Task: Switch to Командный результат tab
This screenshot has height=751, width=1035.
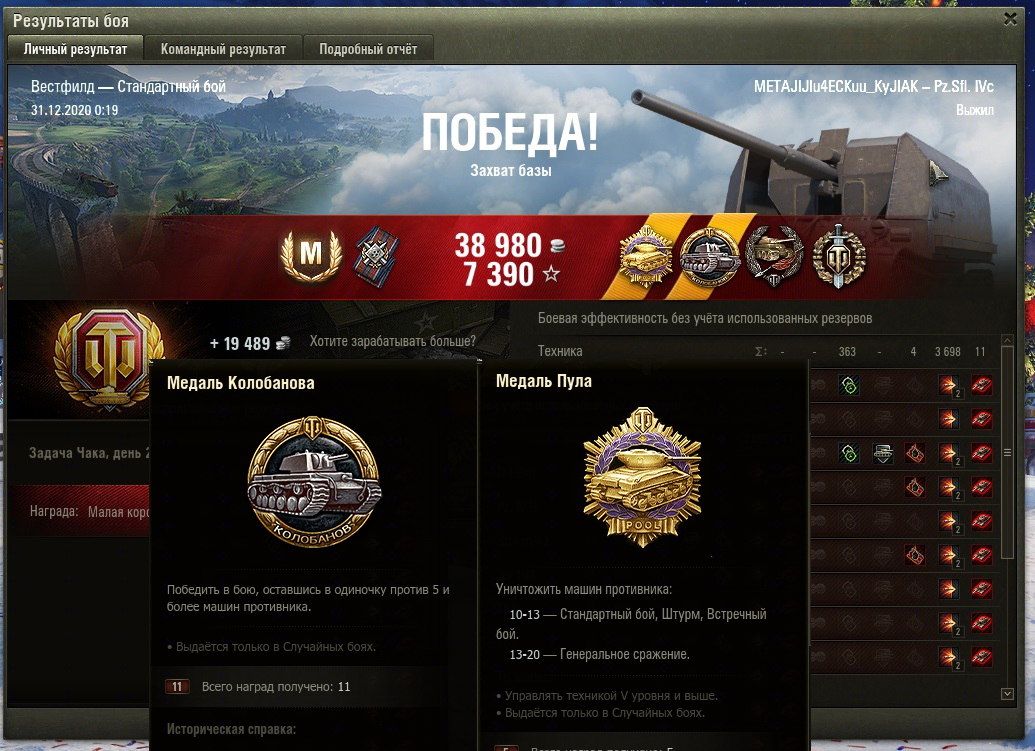Action: click(x=223, y=49)
